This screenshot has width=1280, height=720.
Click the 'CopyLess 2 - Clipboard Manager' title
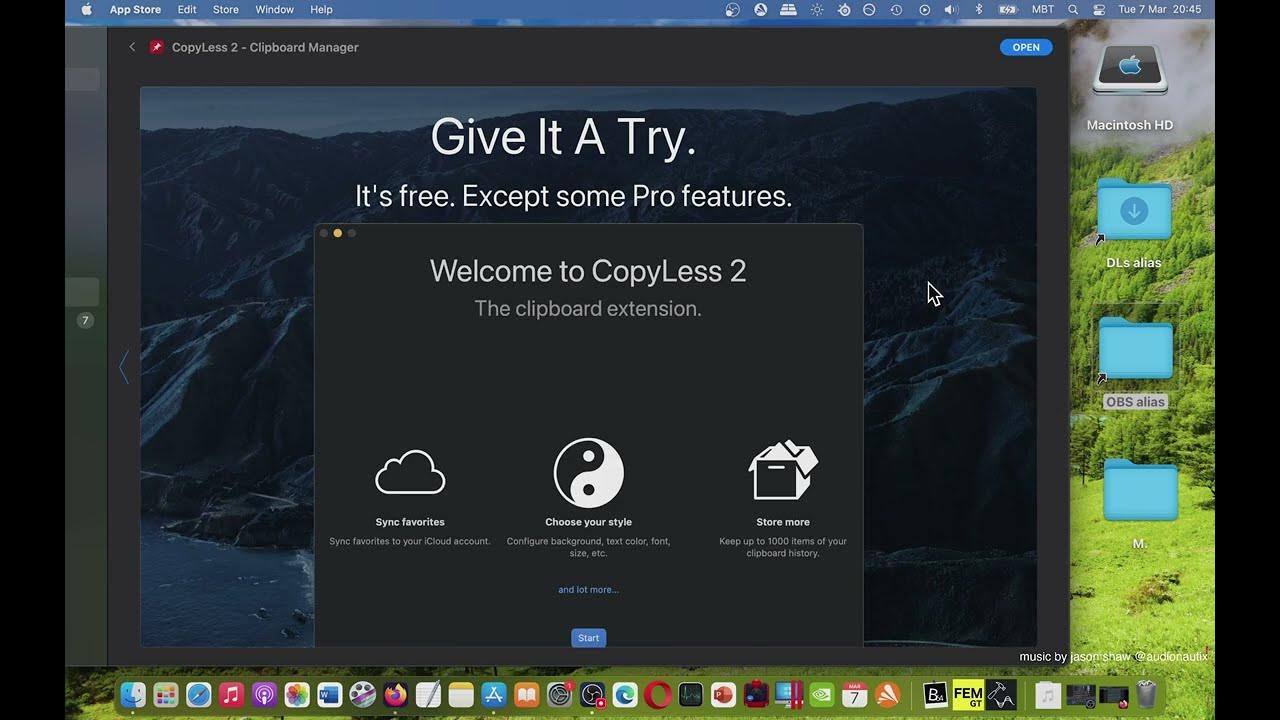265,47
